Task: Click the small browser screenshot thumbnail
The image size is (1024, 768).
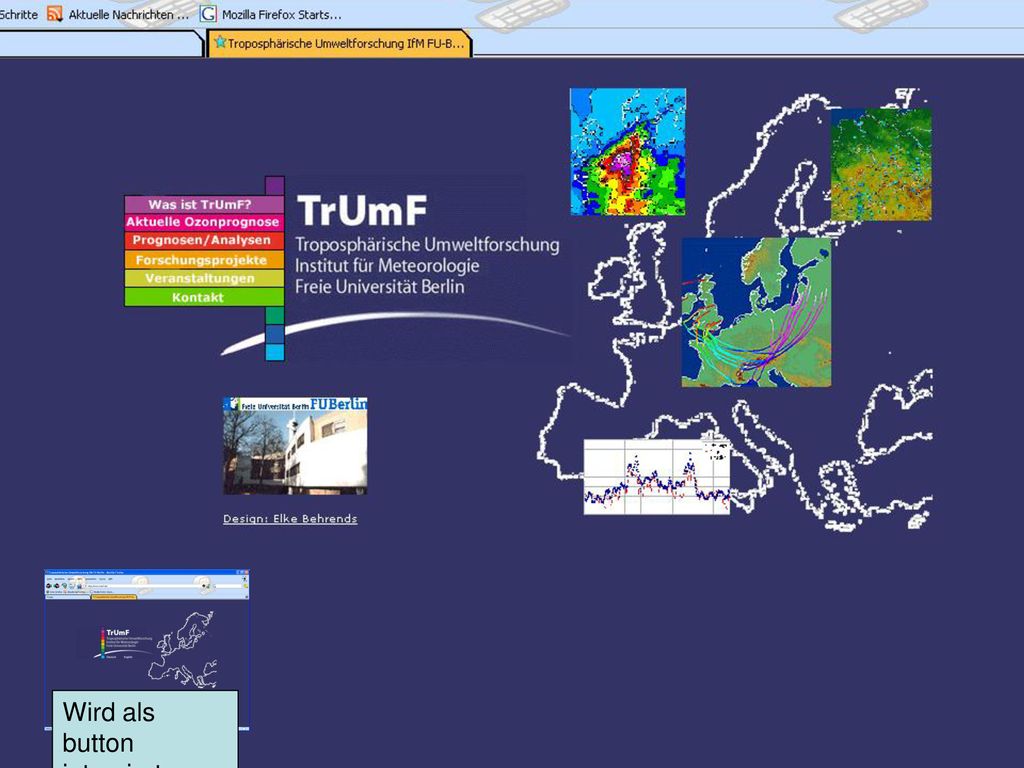Action: point(147,630)
